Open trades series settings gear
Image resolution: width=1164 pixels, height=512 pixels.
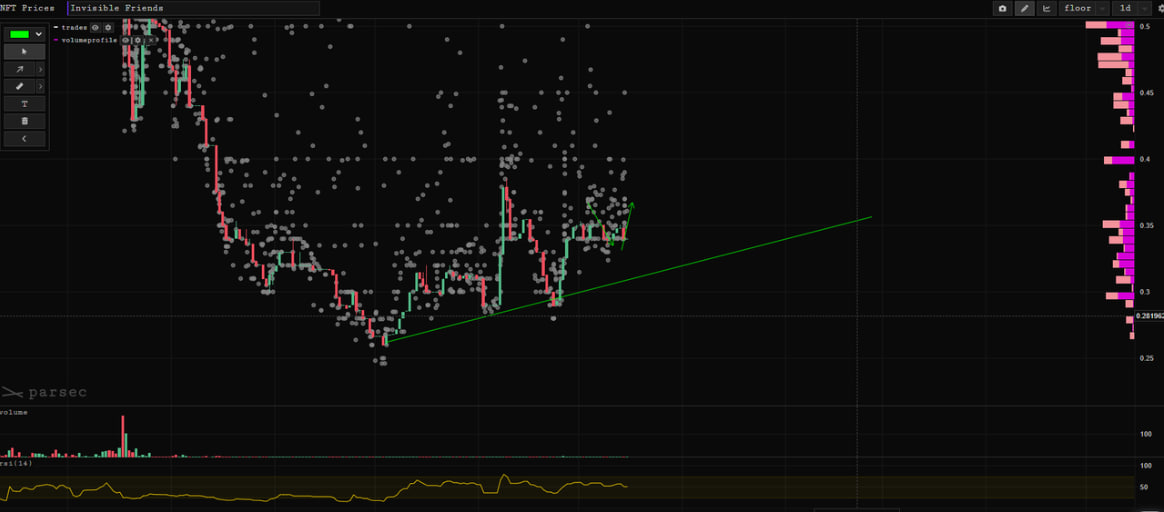pyautogui.click(x=108, y=27)
